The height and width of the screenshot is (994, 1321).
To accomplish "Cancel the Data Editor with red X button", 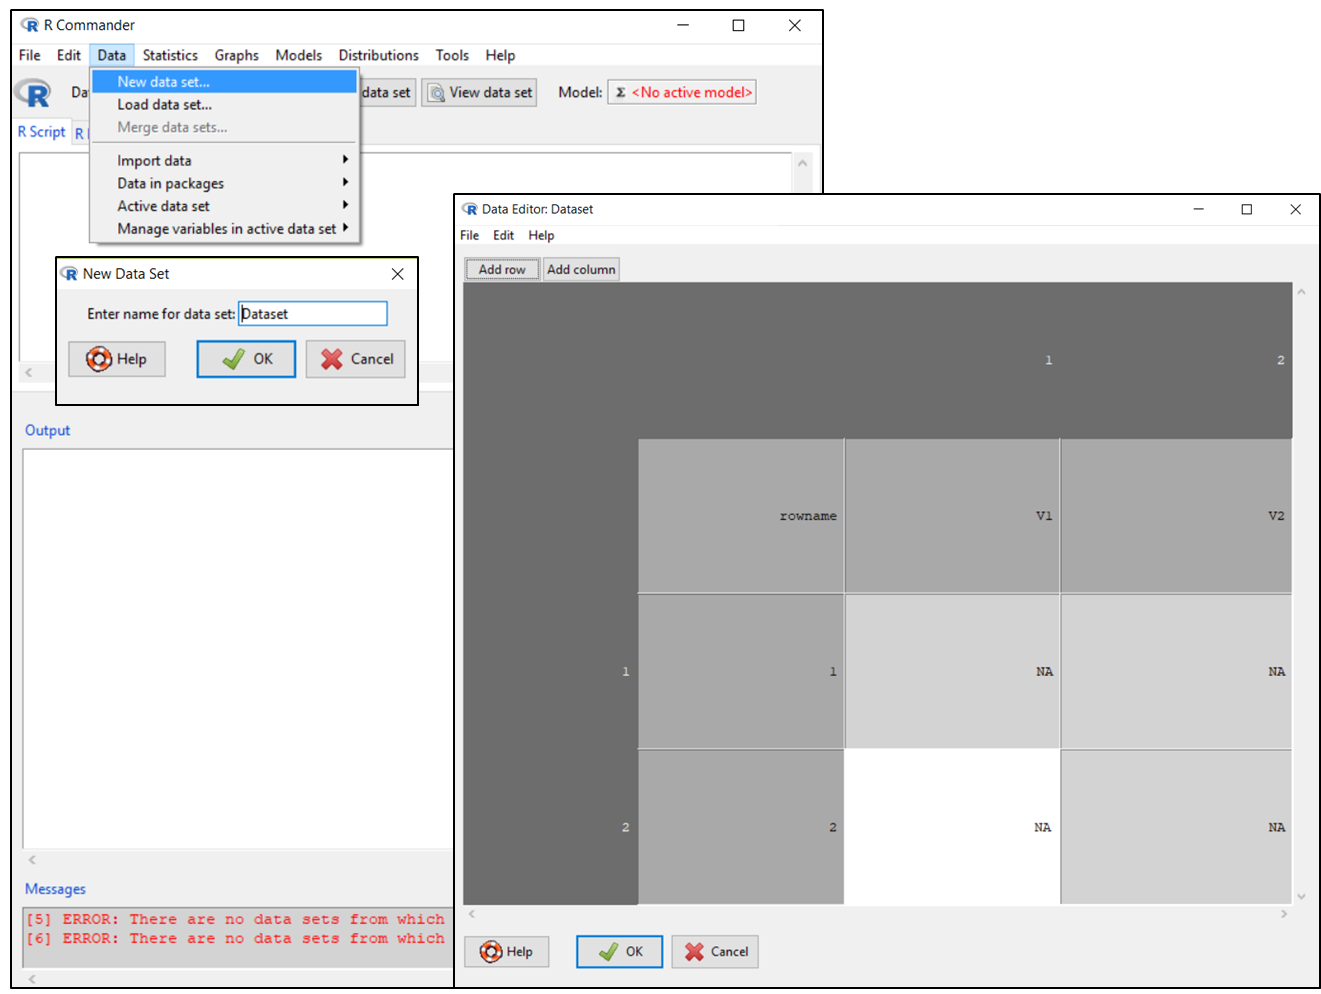I will tap(694, 952).
